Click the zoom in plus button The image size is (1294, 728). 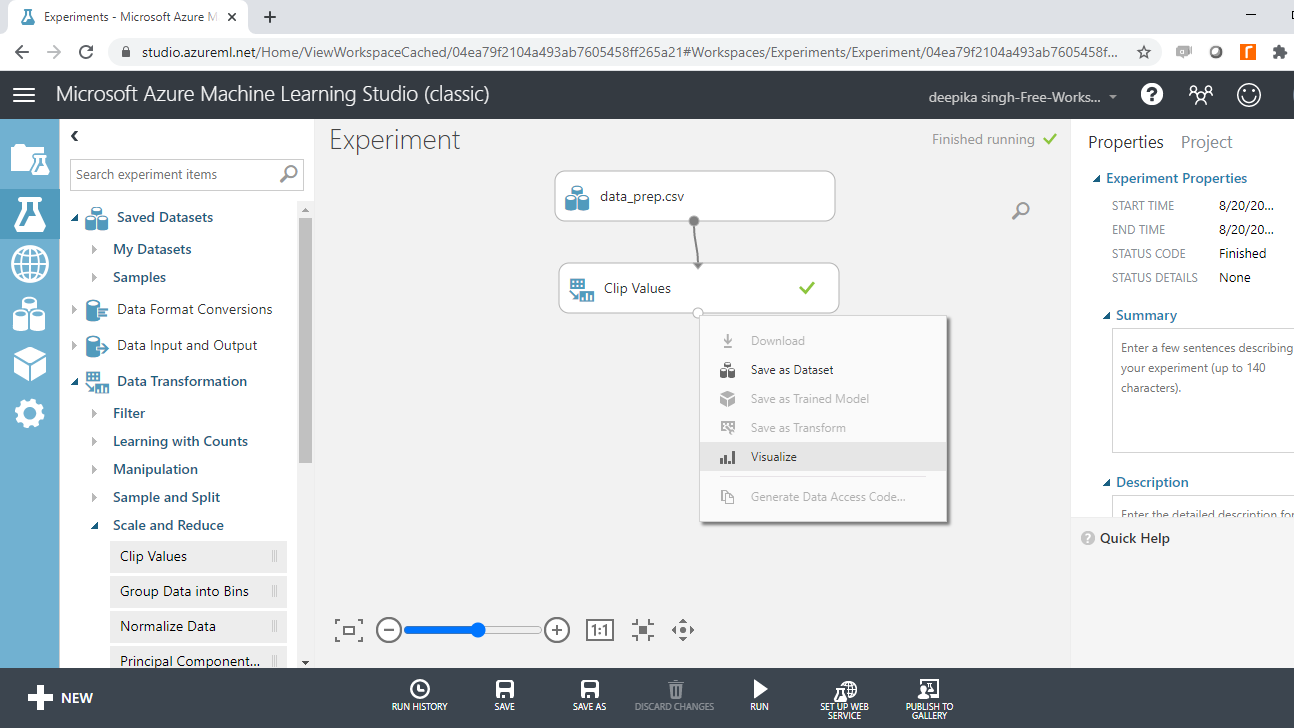point(557,630)
